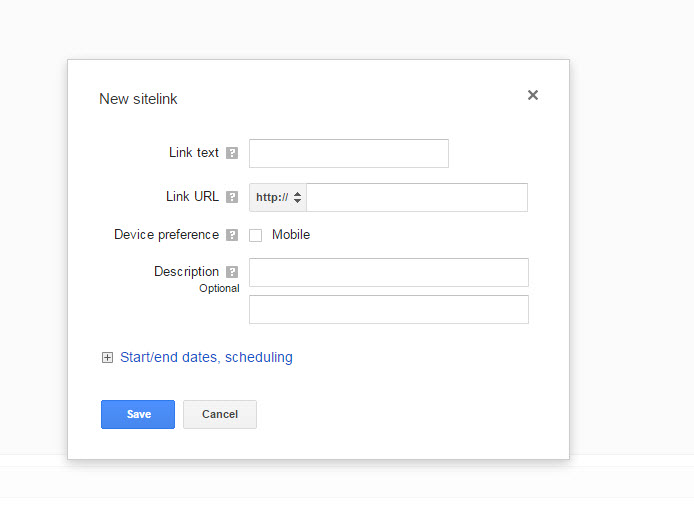
Task: Click the plus icon before scheduling
Action: (107, 358)
